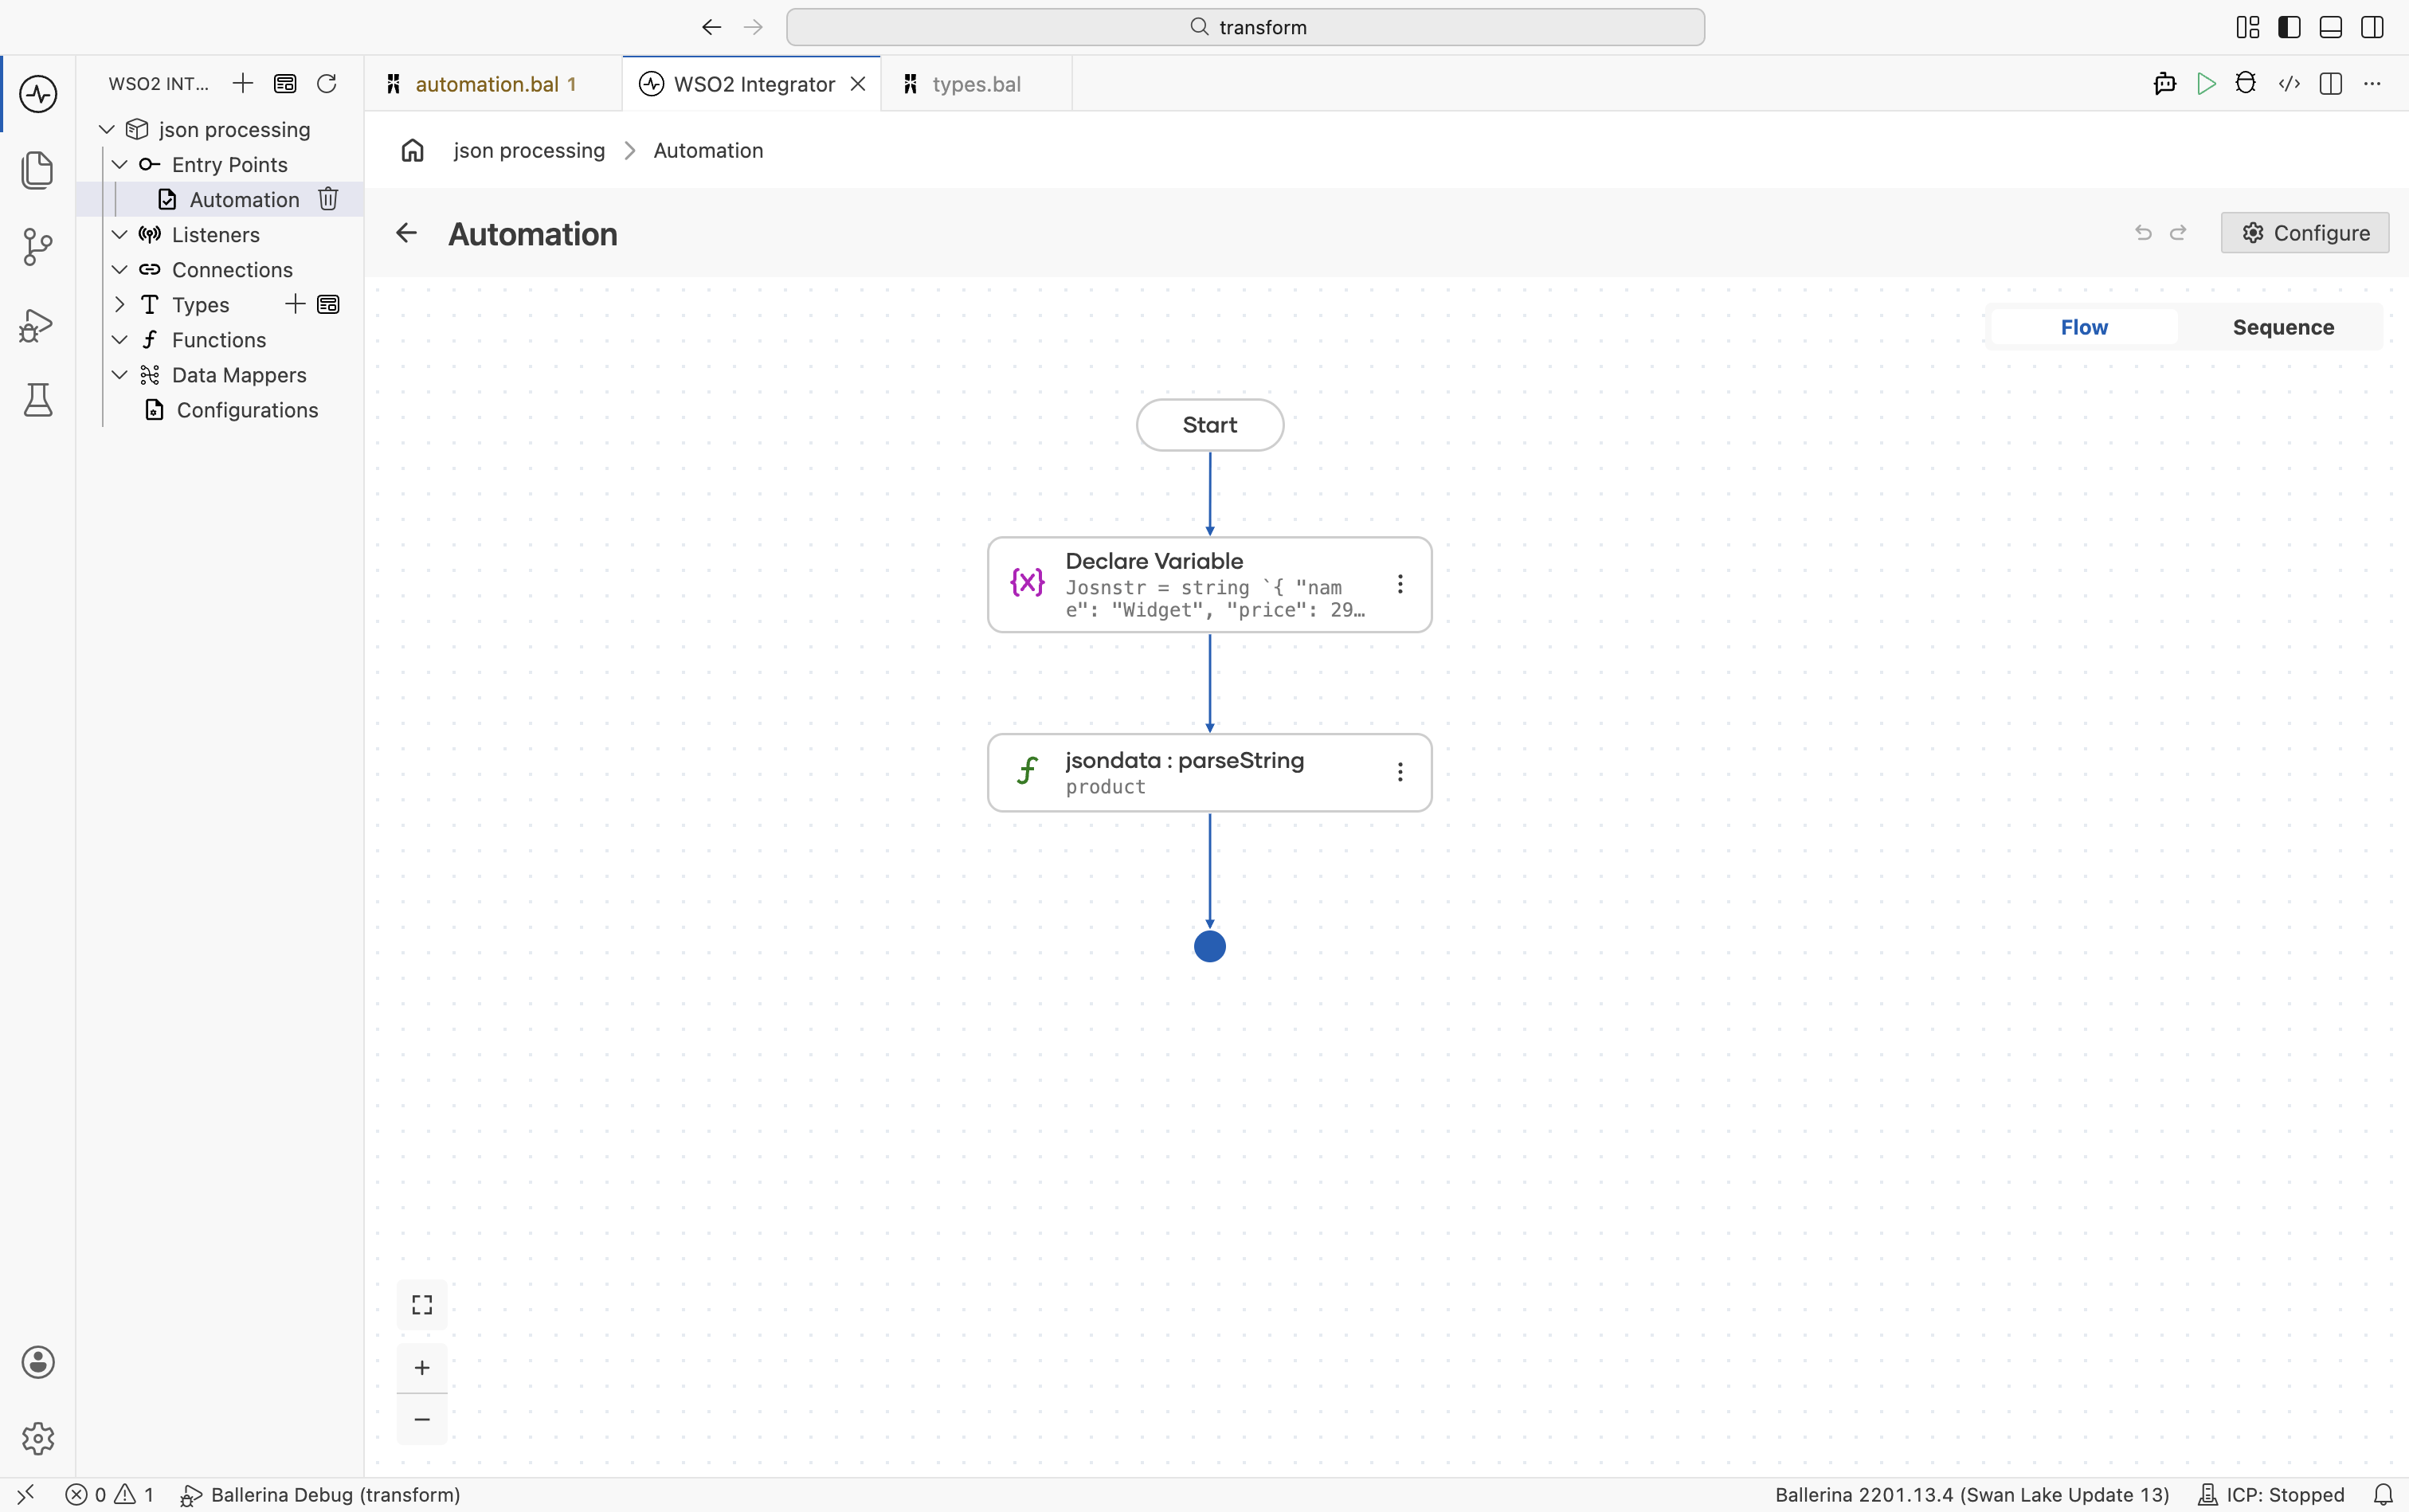Open the Source Control branch icon
Viewport: 2409px width, 1512px height.
coord(38,247)
